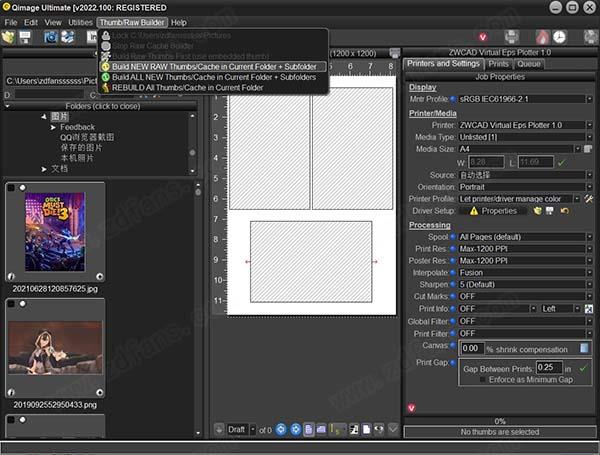600x455 pixels.
Task: Click the down arrow button left of Draft
Action: pos(219,429)
